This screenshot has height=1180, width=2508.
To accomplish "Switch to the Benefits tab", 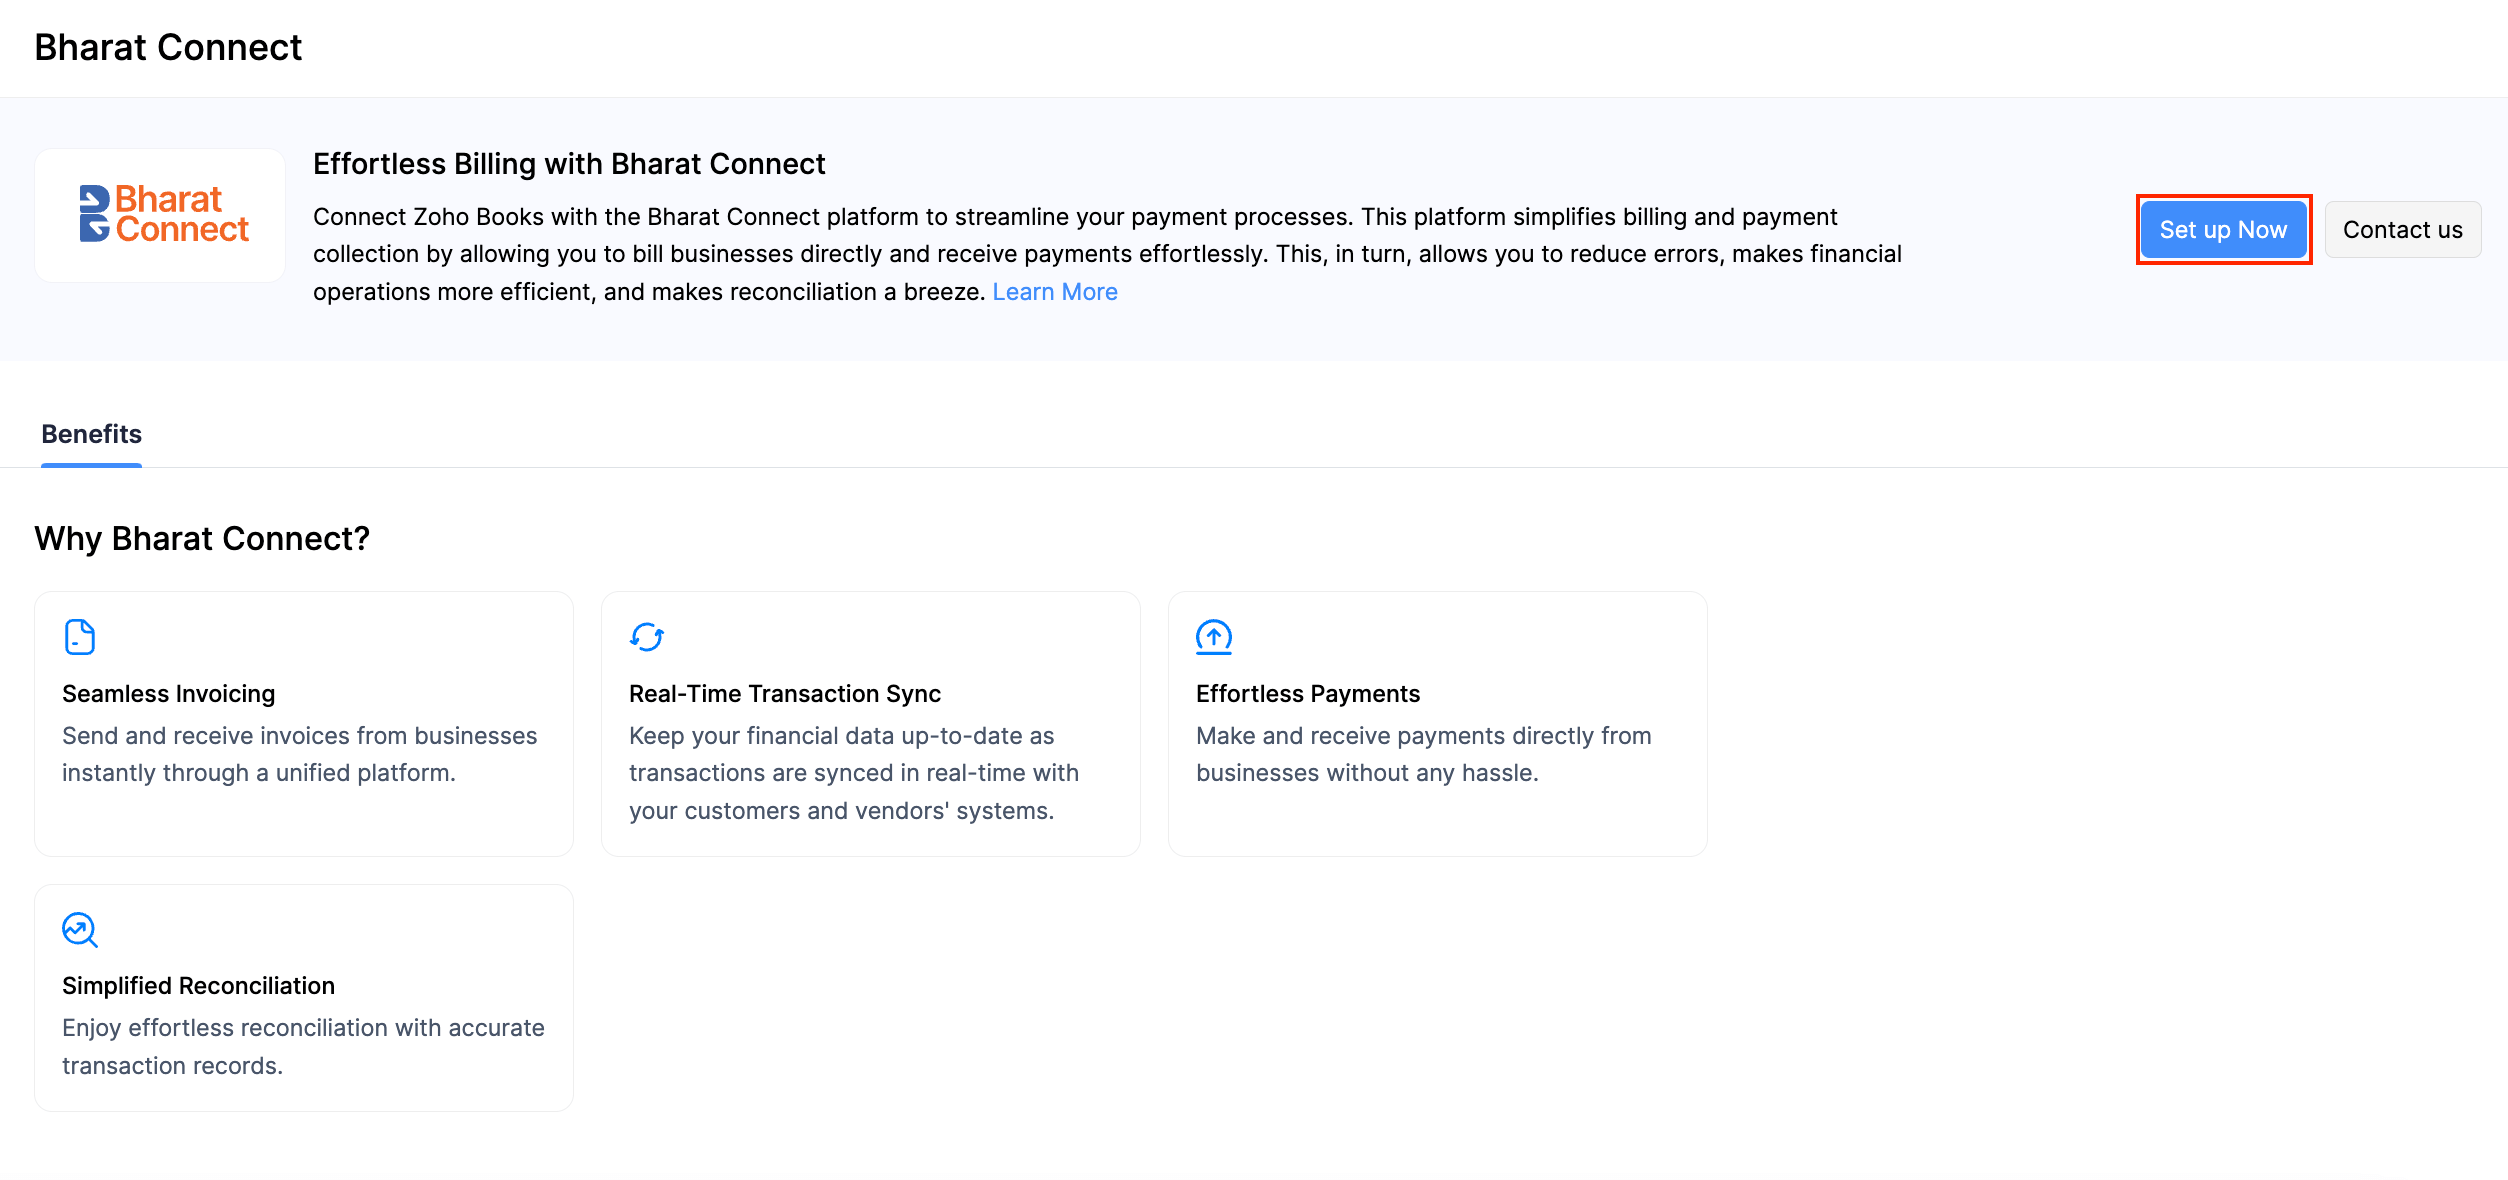I will pos(91,434).
